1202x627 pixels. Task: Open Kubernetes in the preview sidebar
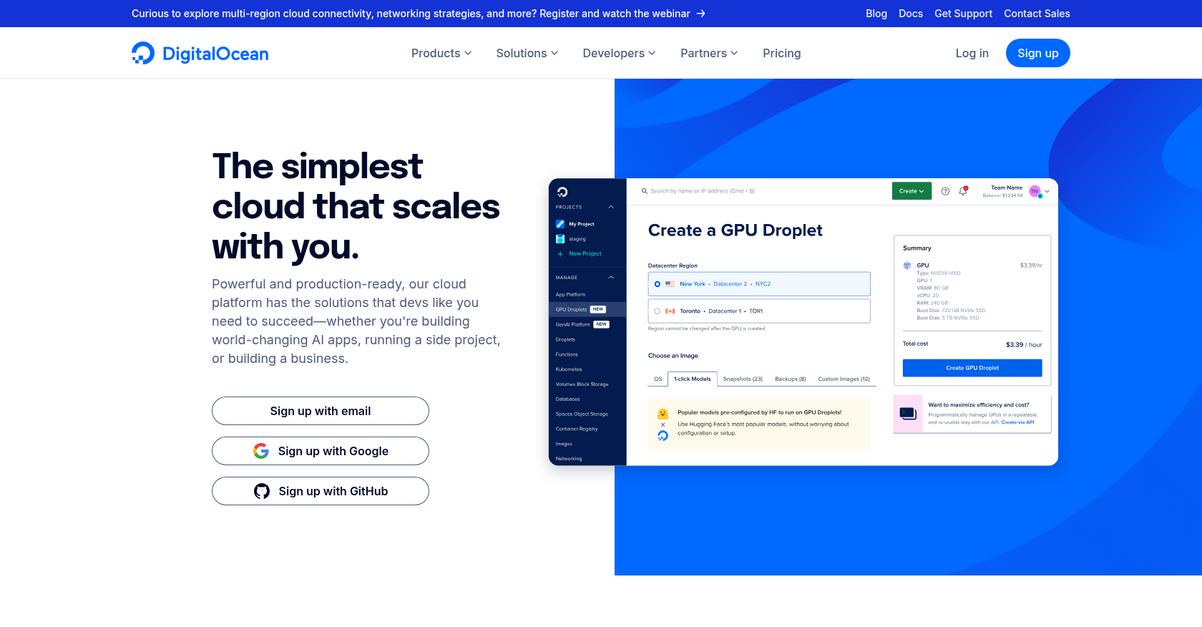click(x=568, y=369)
